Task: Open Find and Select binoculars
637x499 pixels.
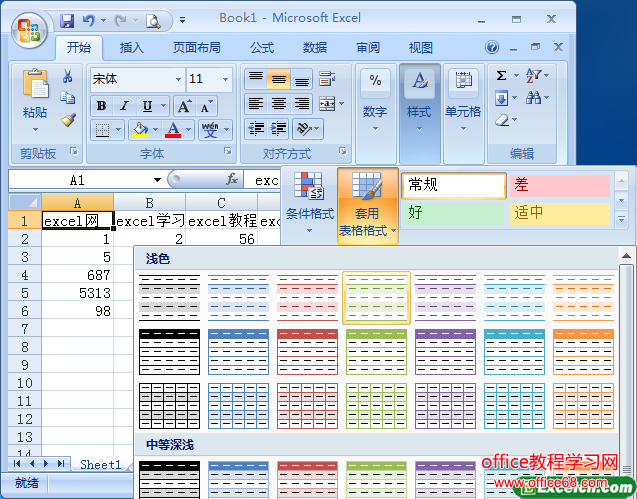Action: [533, 98]
